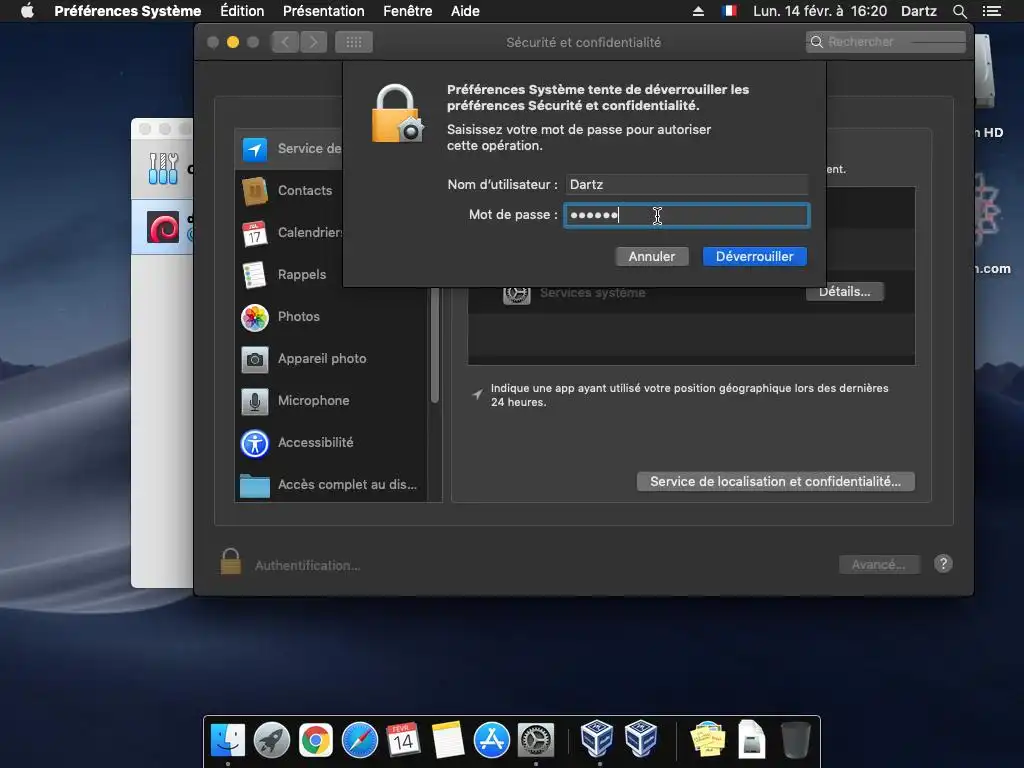Click the Nom d'utilisateur field
Screen dimensions: 1024x768
[686, 185]
